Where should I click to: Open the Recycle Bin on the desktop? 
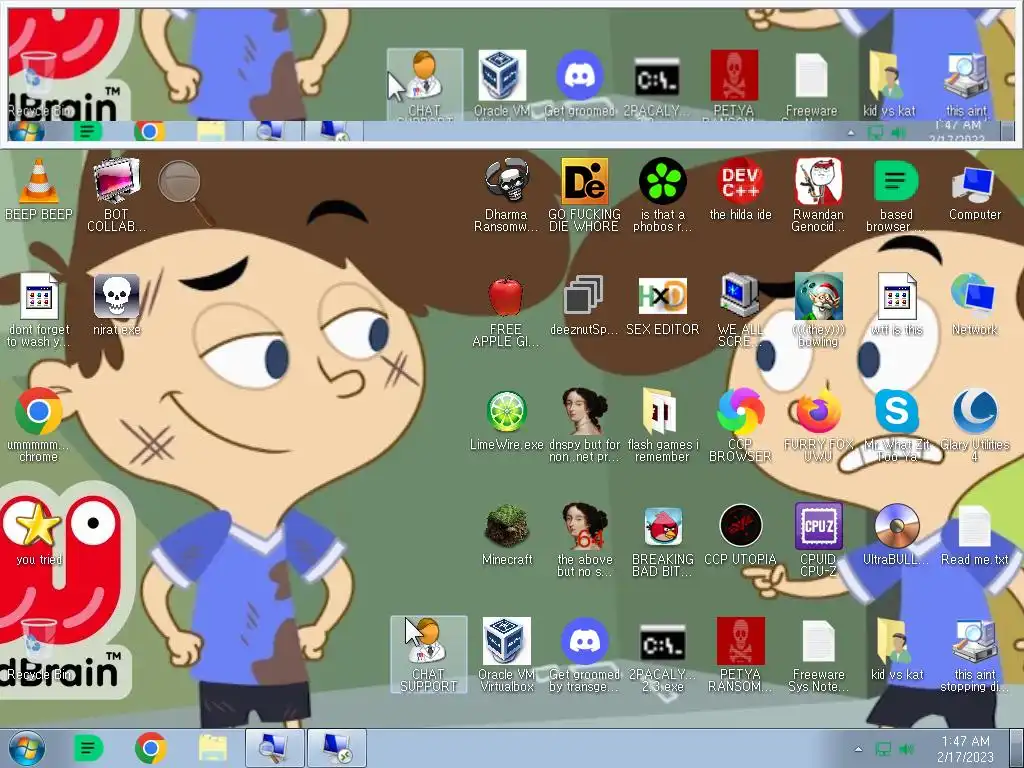point(39,649)
